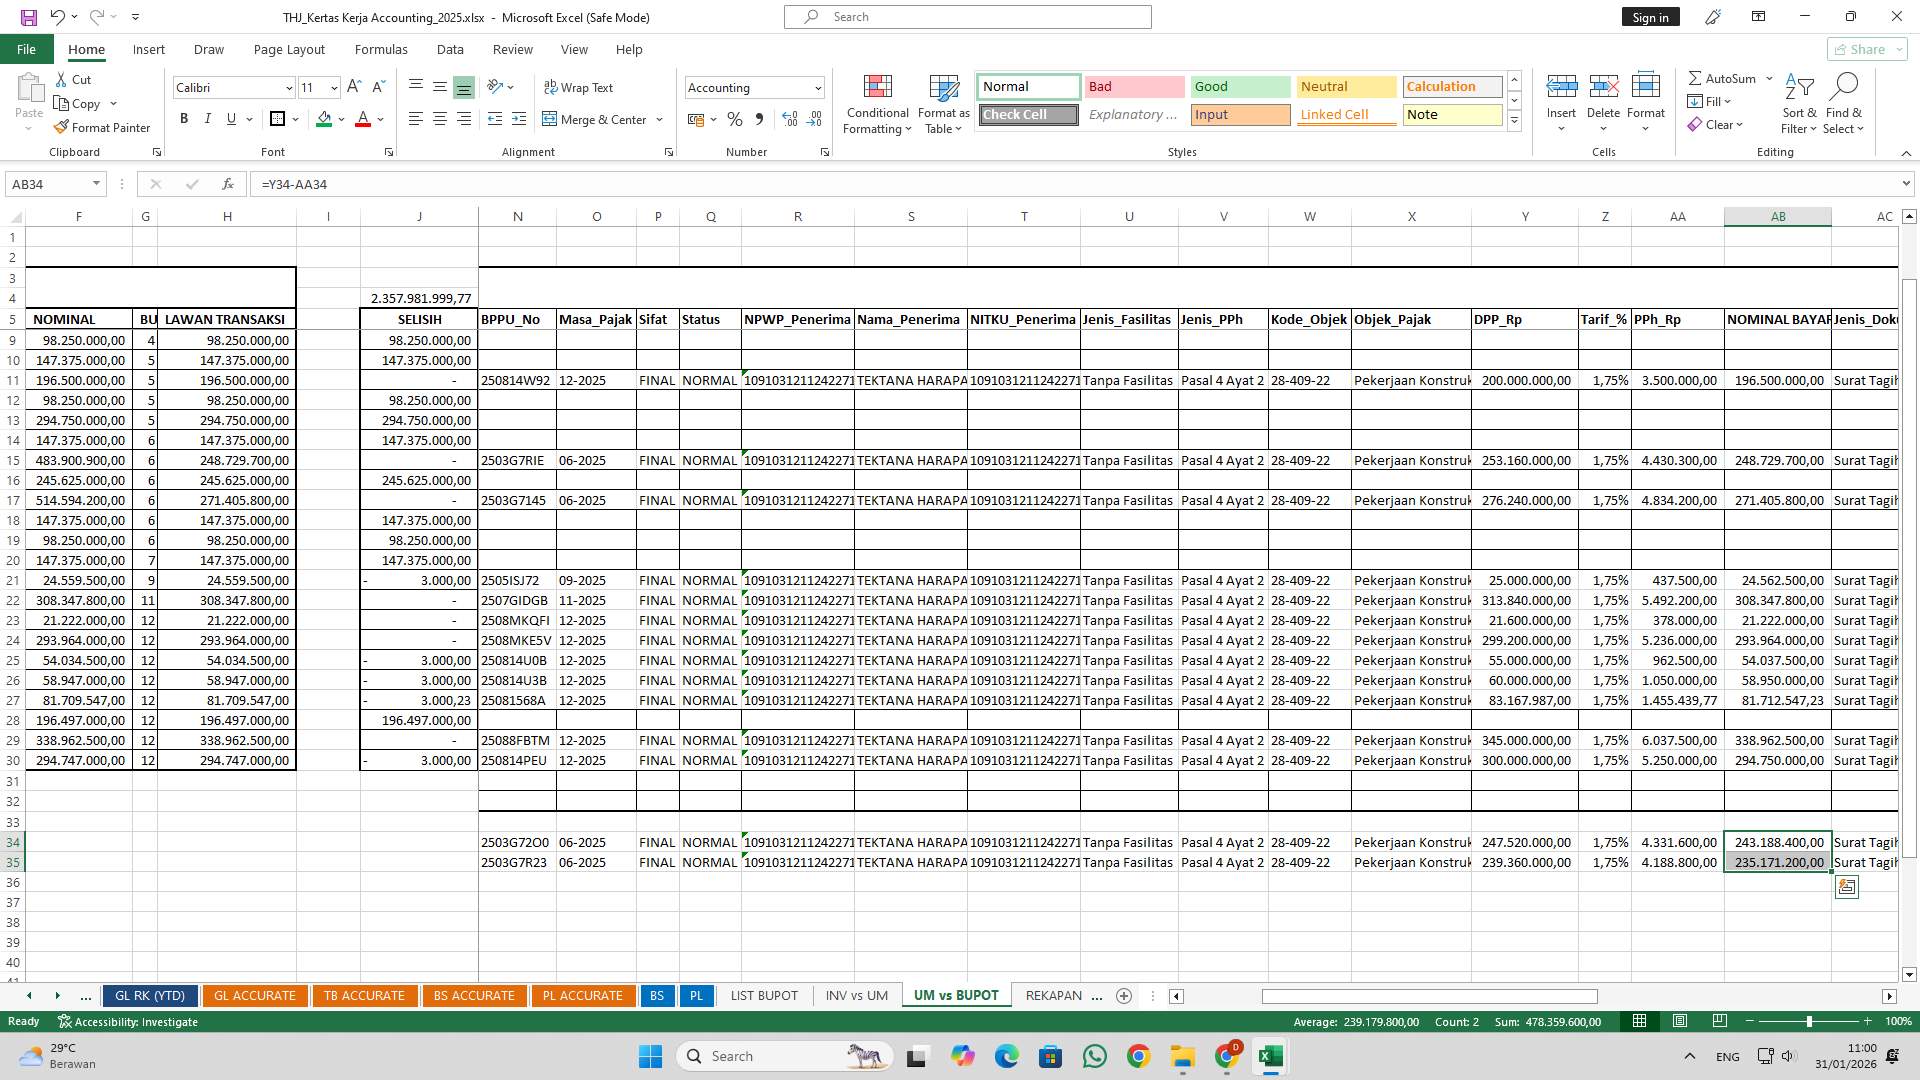1920x1080 pixels.
Task: Click the Increase Indent icon
Action: click(x=519, y=119)
